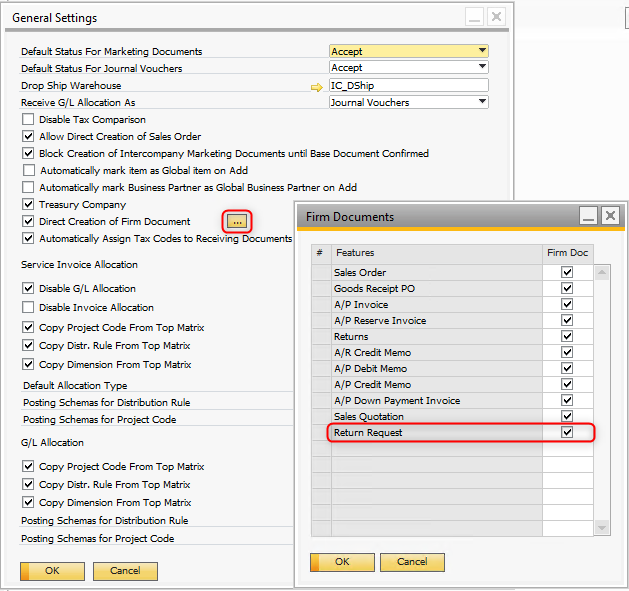629x591 pixels.
Task: Click the Features column header
Action: tap(436, 253)
